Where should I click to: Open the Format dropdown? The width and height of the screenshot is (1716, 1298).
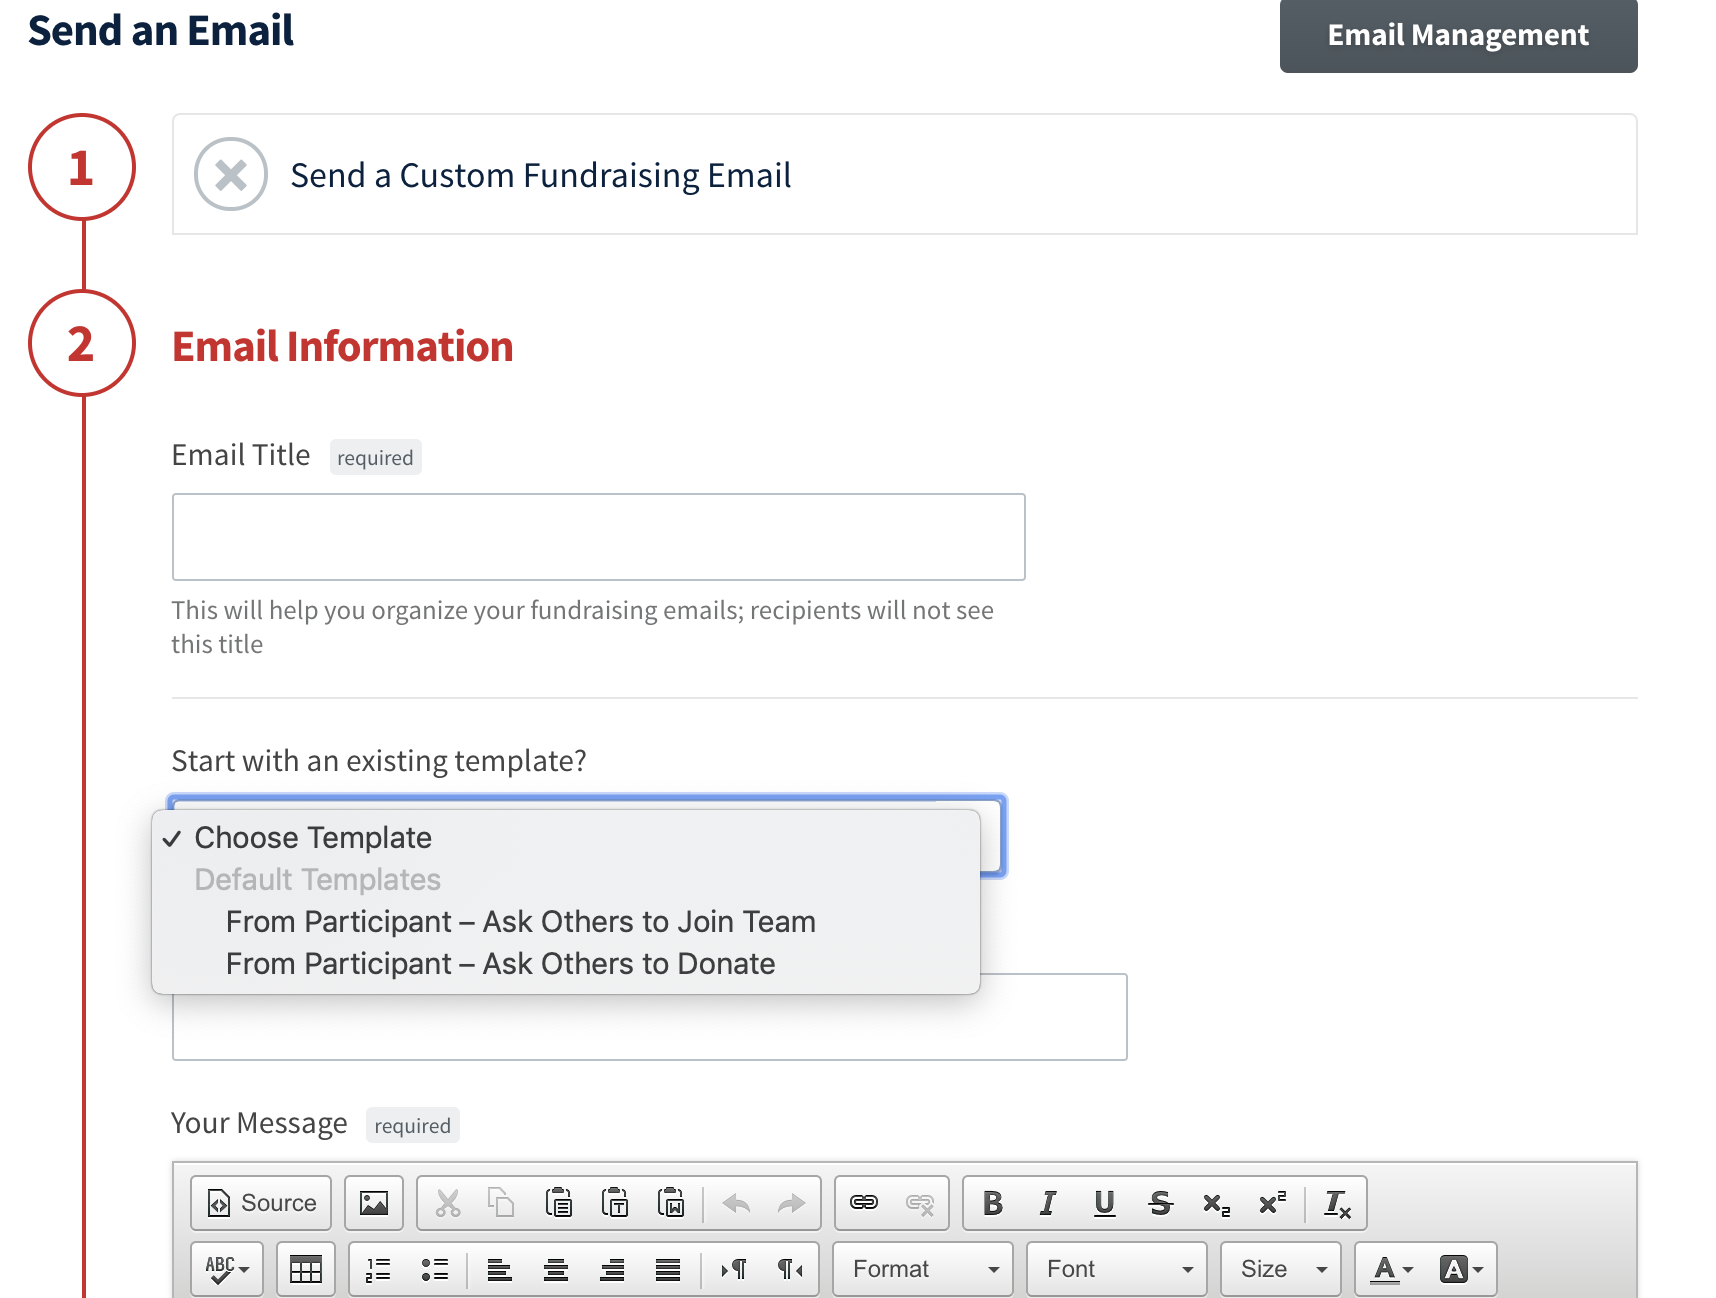[x=923, y=1269]
